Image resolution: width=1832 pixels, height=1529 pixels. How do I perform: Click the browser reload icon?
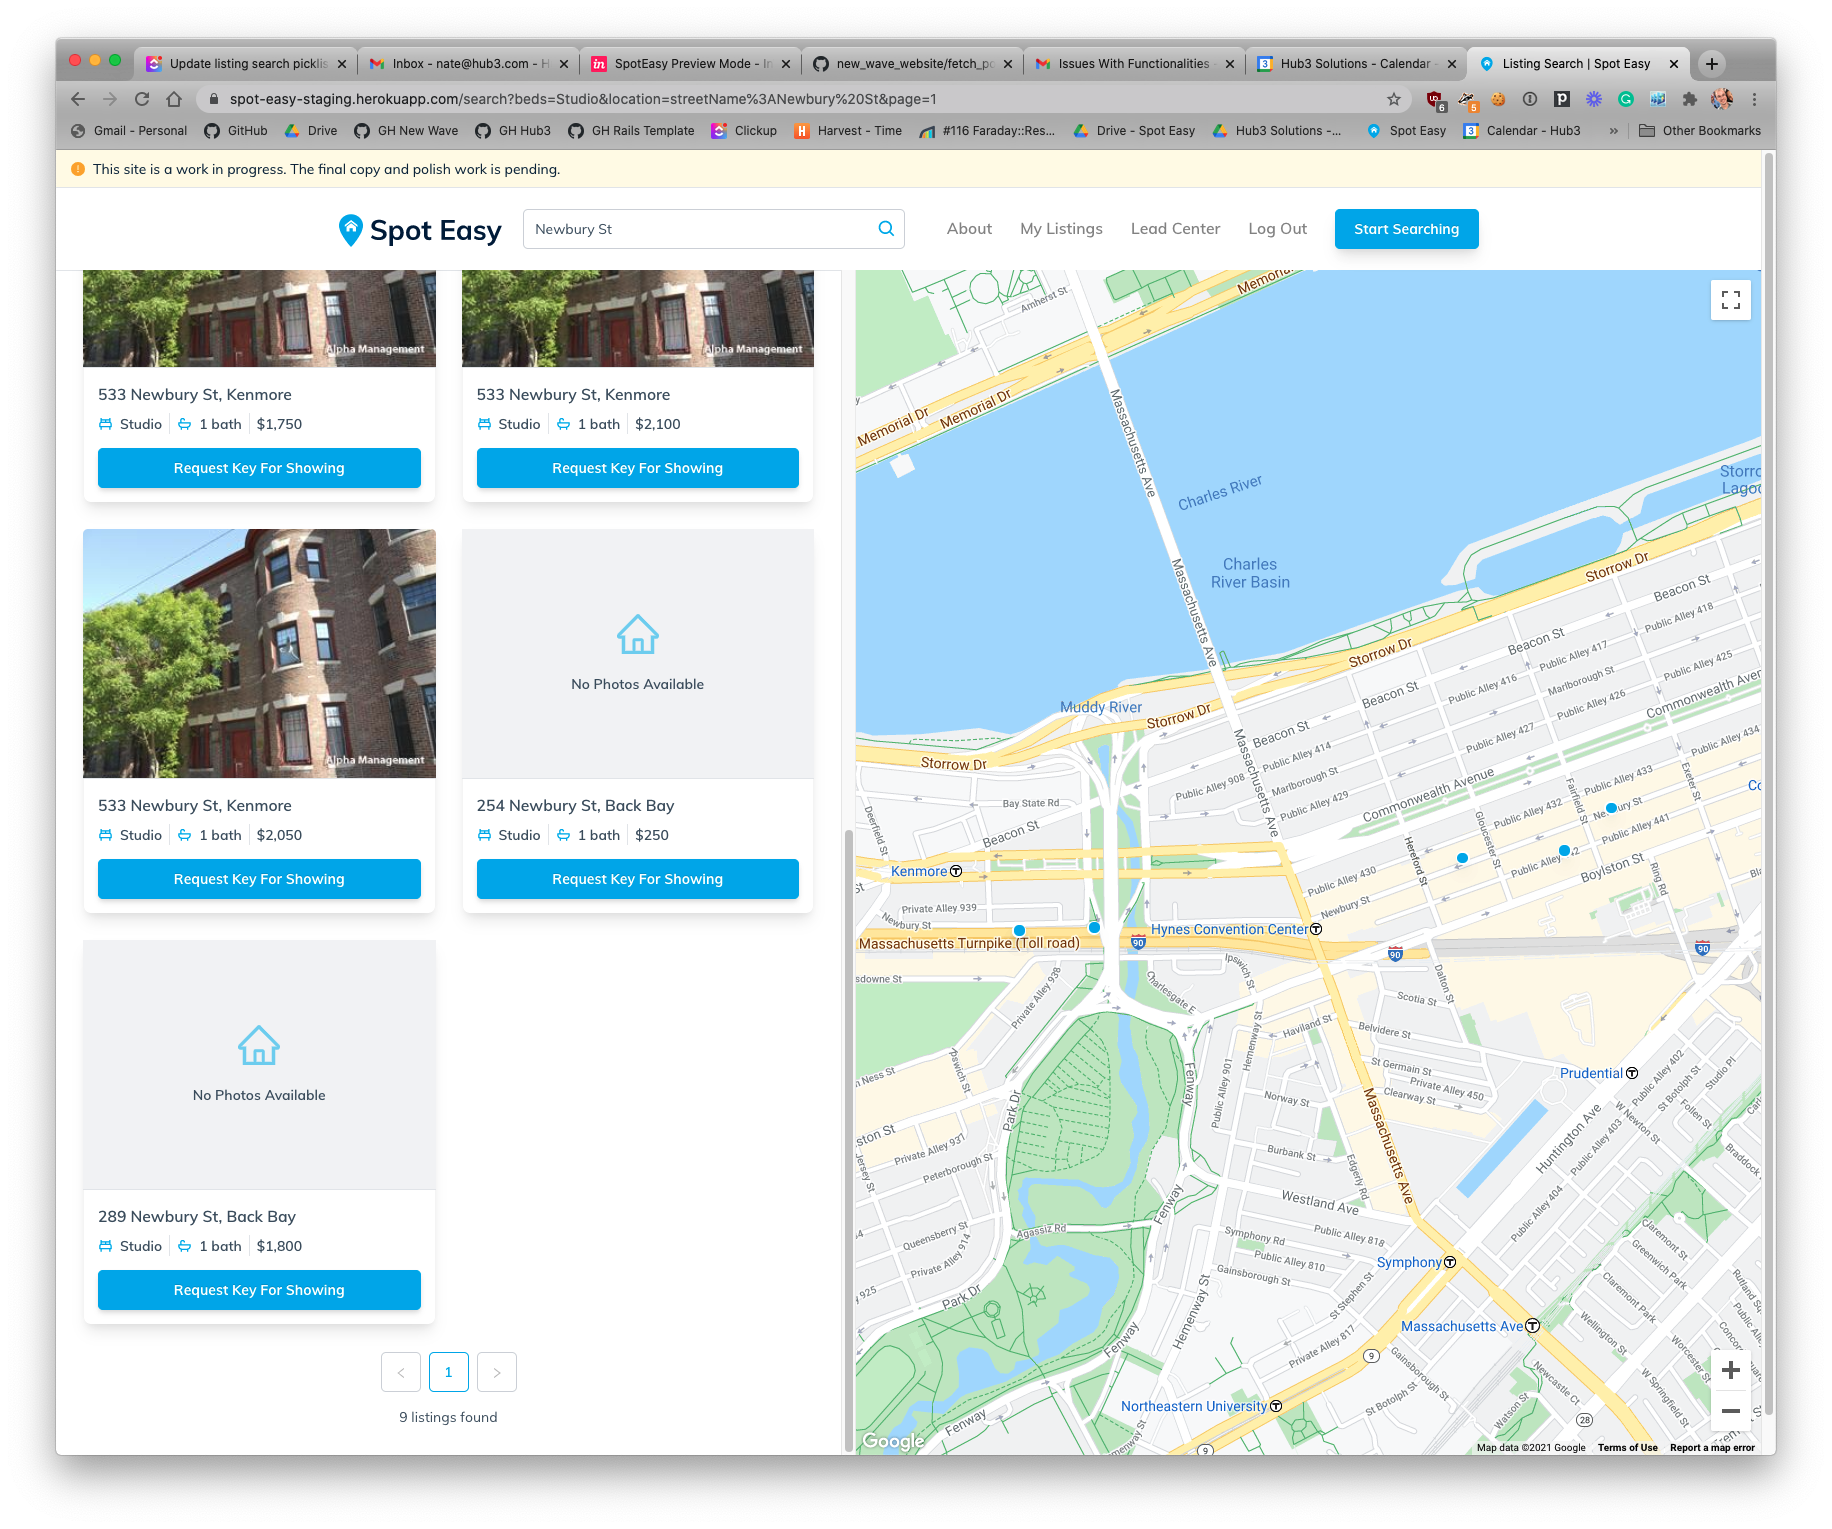[x=141, y=99]
